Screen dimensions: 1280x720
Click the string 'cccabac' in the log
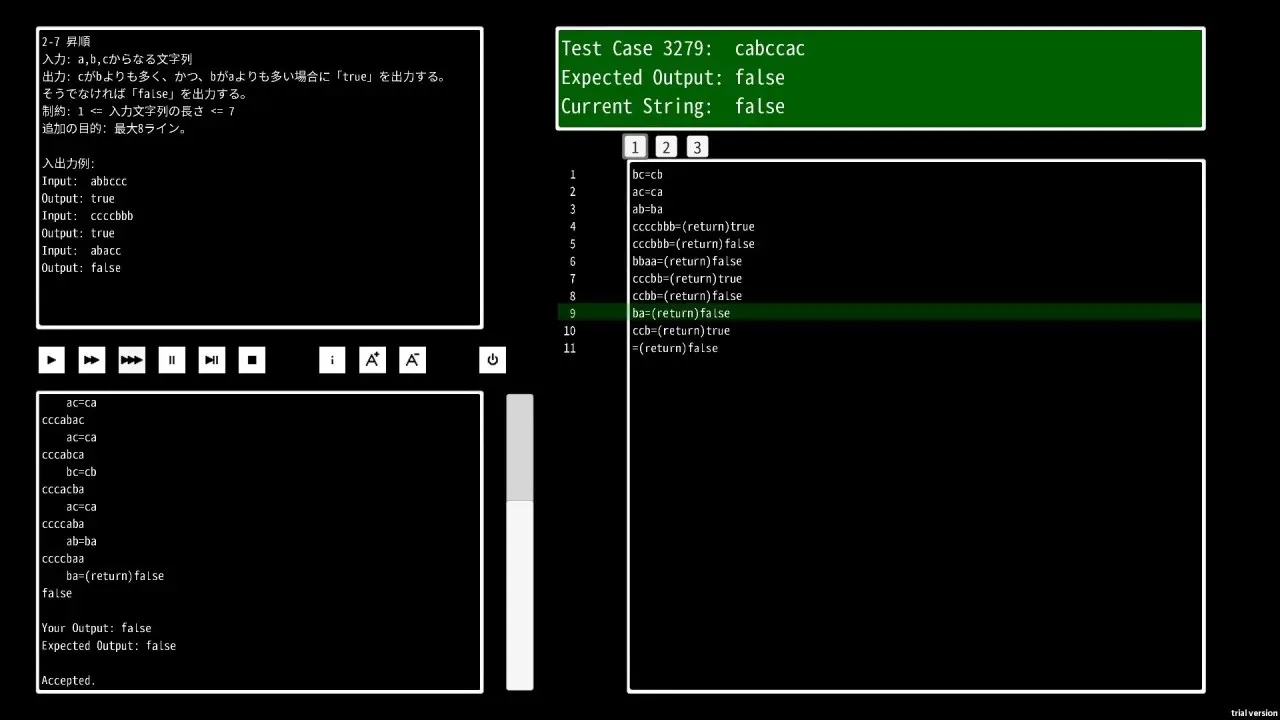point(63,420)
